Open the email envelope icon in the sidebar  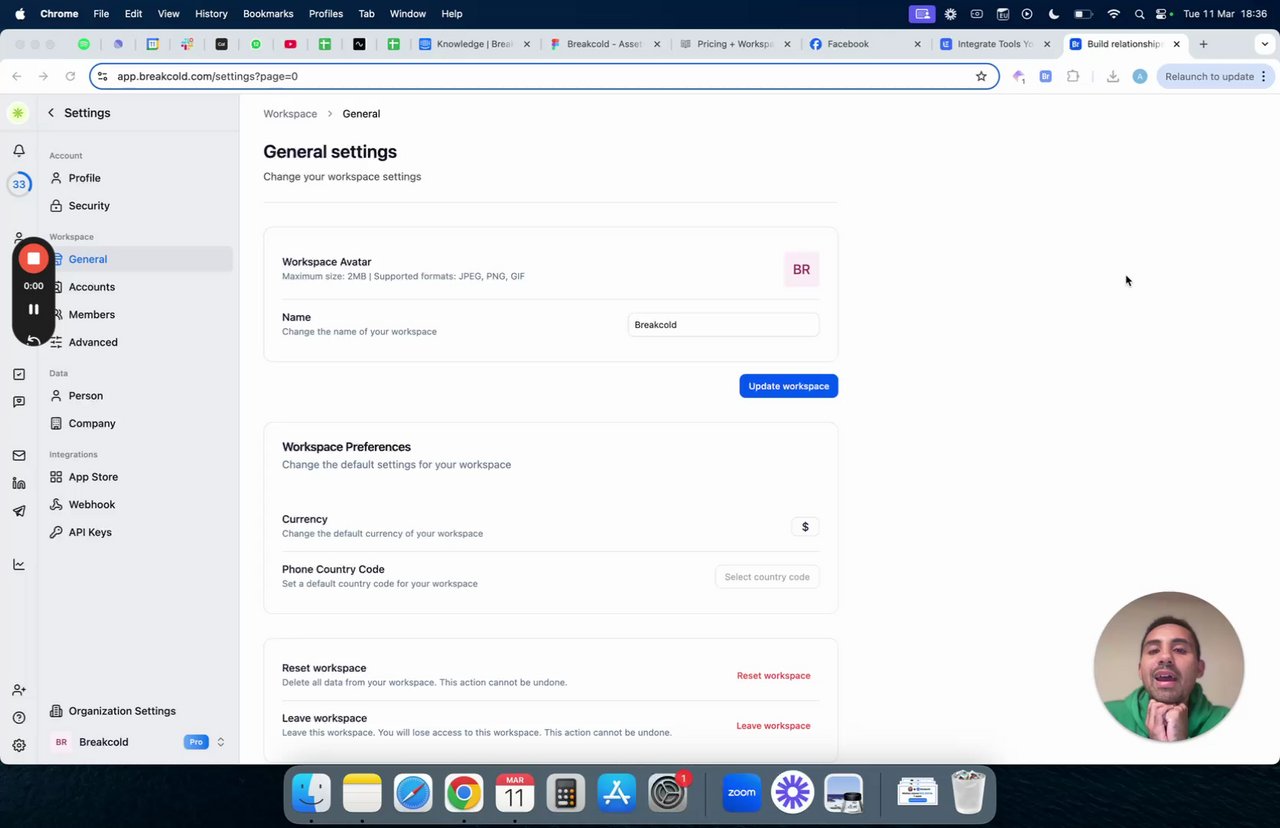point(19,455)
